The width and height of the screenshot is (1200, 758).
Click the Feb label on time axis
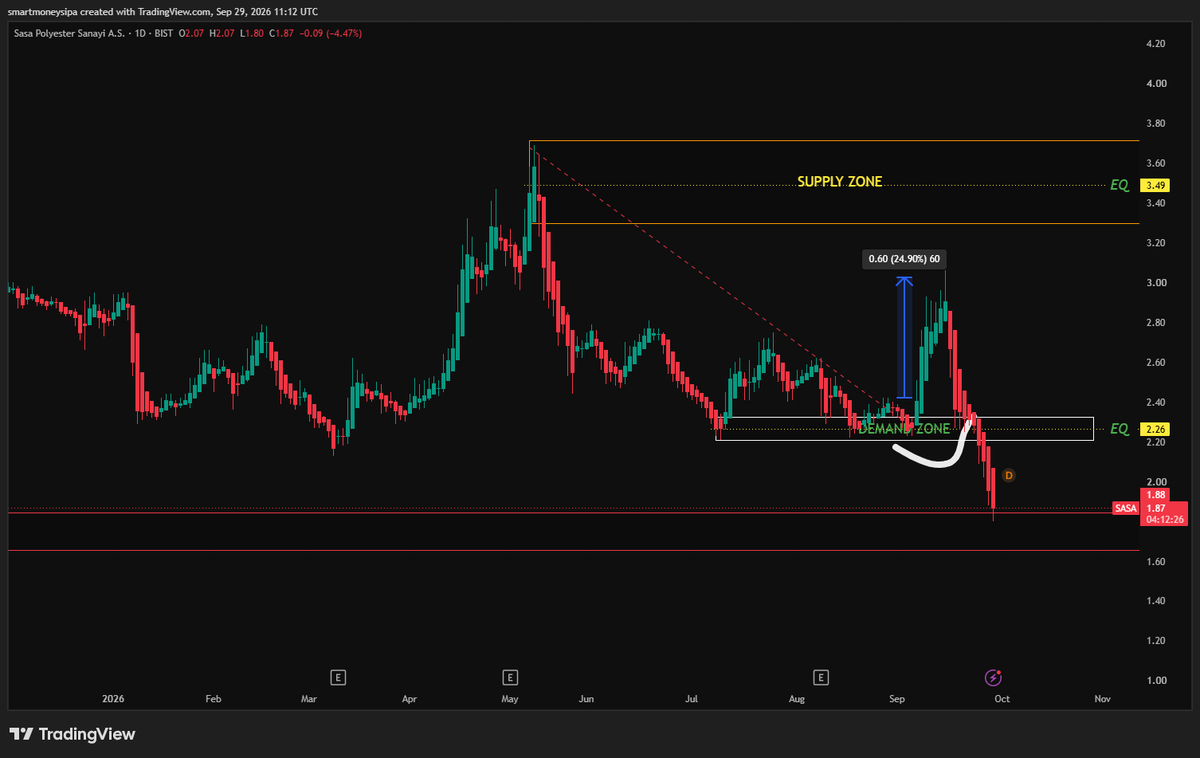point(213,699)
